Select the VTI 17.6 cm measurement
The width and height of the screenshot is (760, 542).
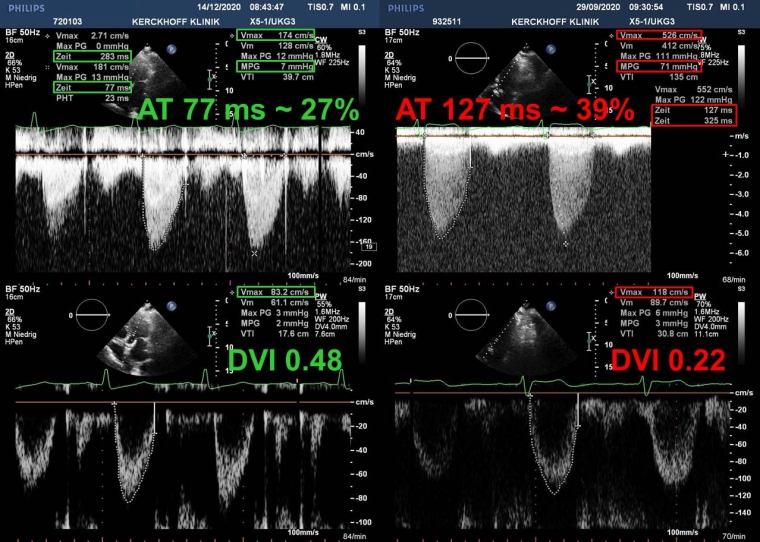[x=275, y=334]
